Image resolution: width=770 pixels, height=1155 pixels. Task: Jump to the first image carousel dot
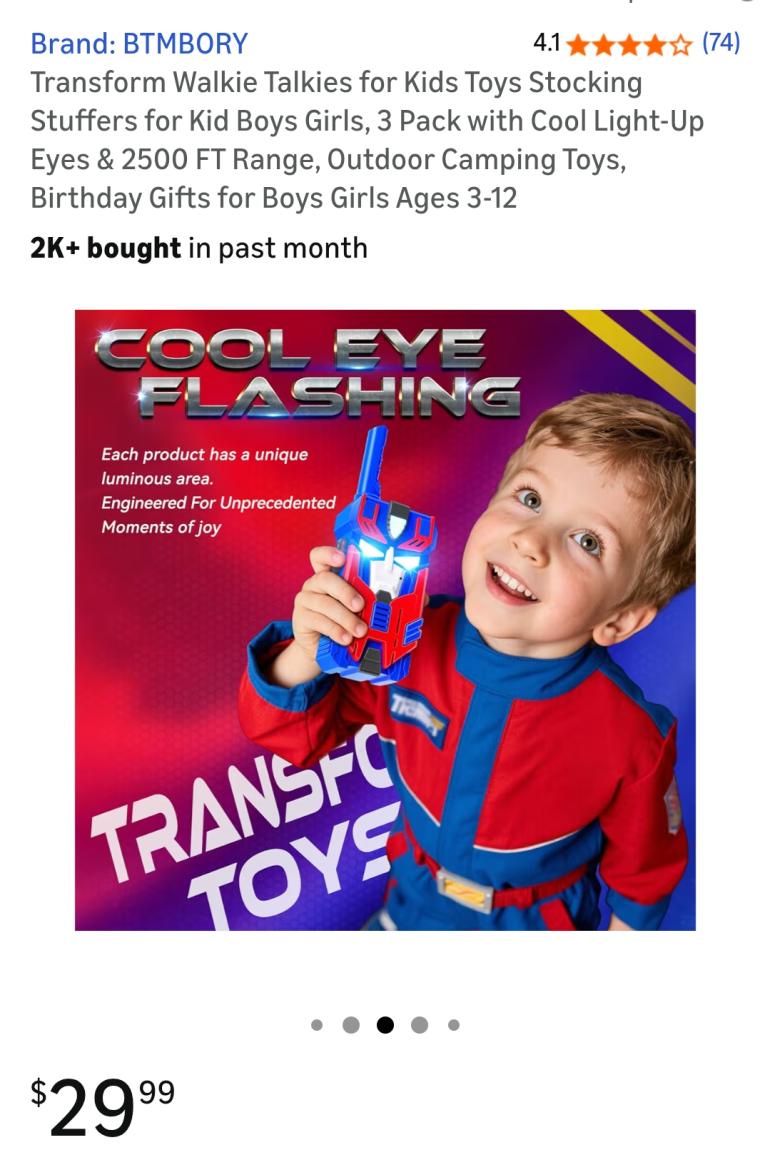[x=317, y=1025]
